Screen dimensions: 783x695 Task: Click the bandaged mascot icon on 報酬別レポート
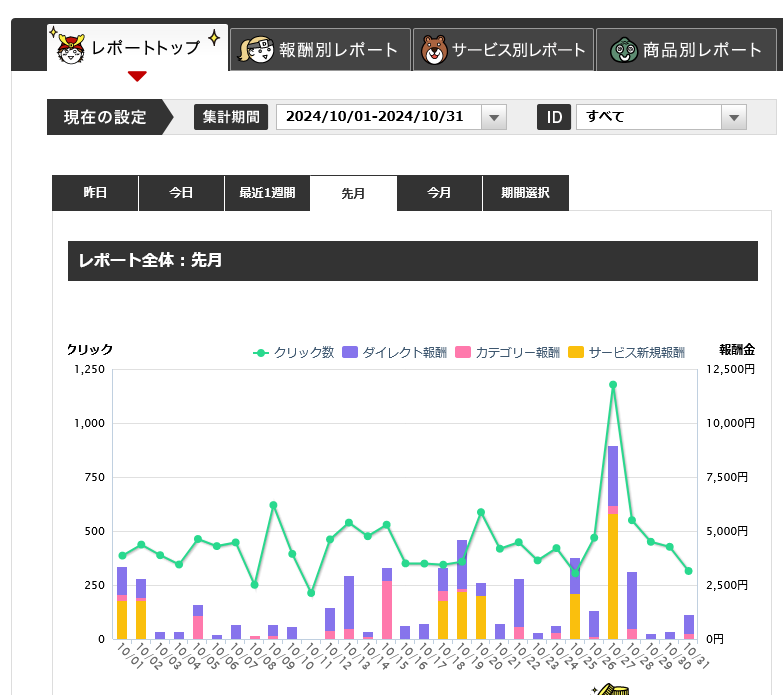tap(256, 50)
